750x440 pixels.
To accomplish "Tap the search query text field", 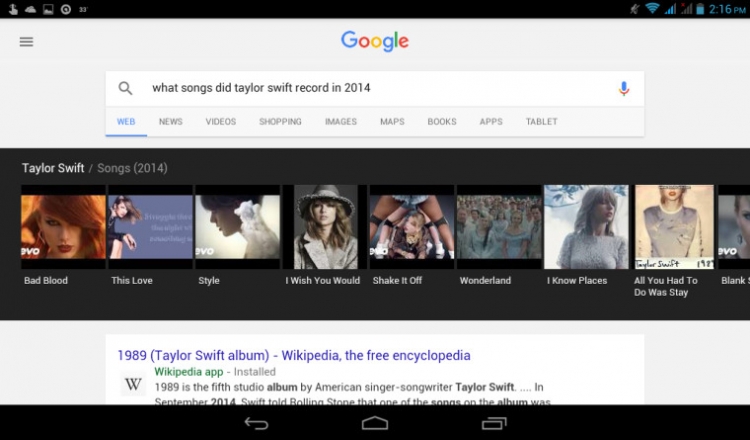I will click(x=375, y=88).
